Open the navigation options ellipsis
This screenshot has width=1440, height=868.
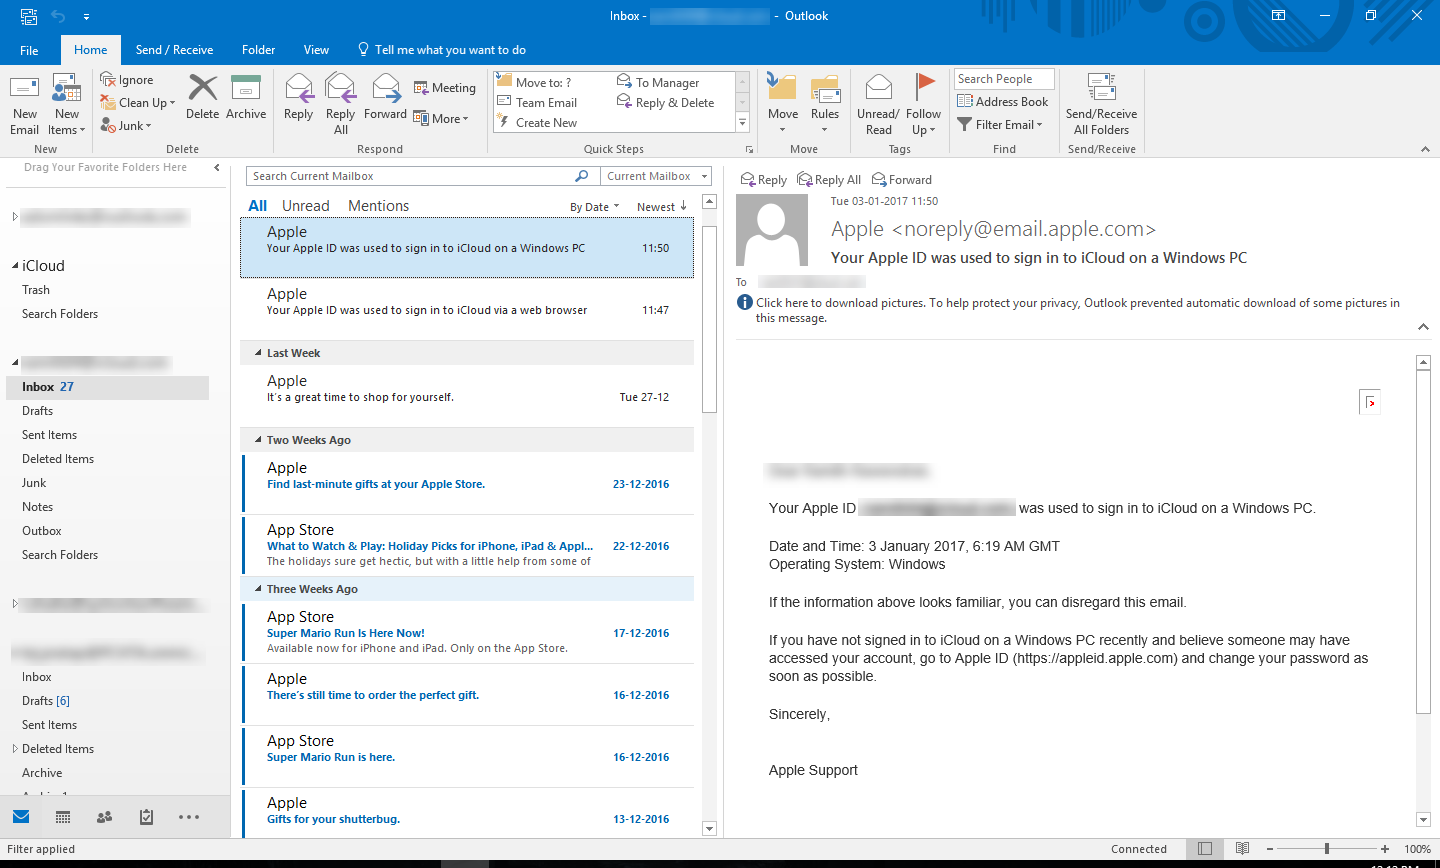[x=189, y=817]
